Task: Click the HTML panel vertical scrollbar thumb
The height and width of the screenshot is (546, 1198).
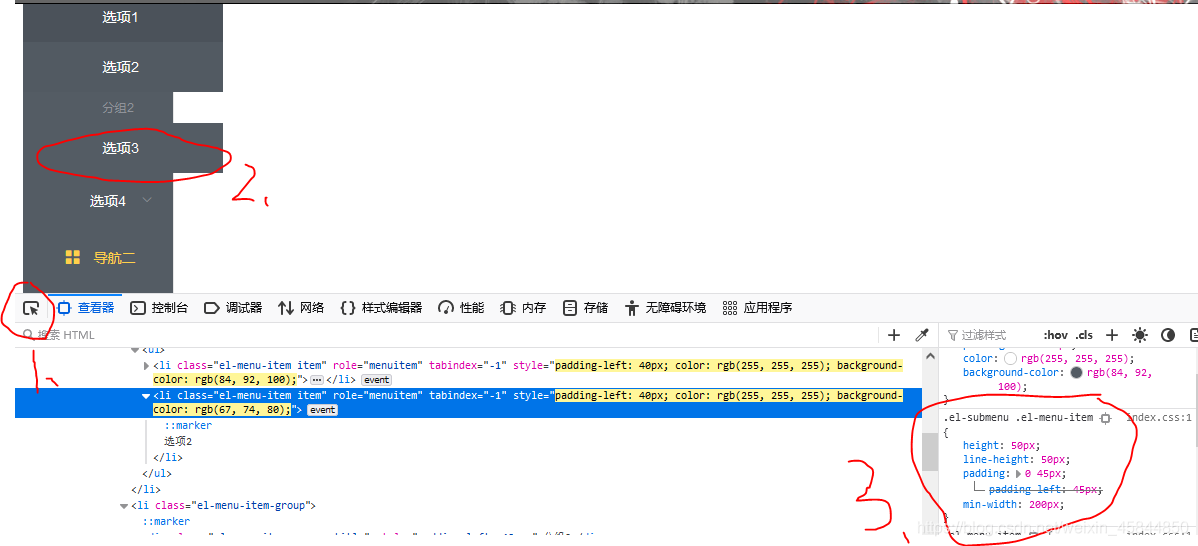Action: coord(930,452)
